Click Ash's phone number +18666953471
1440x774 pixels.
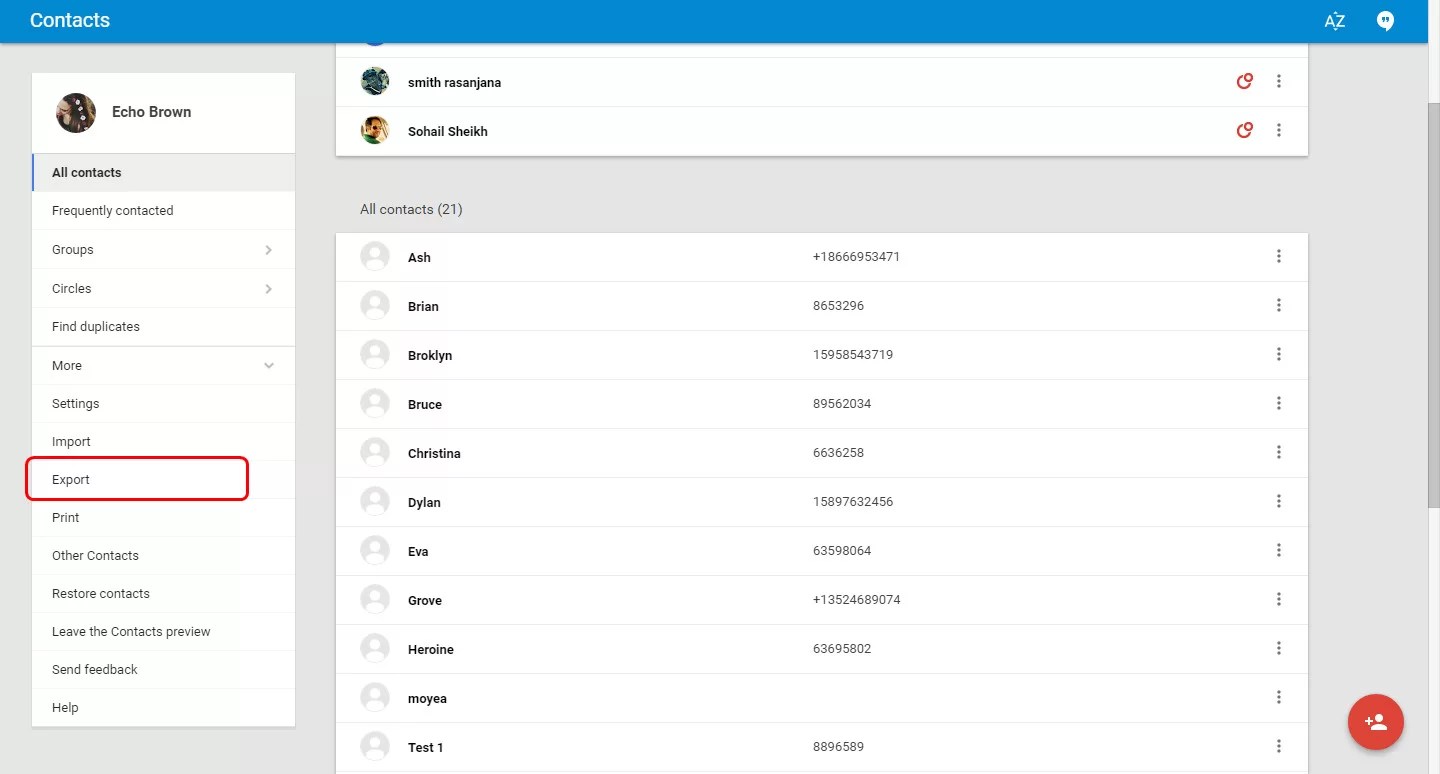tap(857, 257)
